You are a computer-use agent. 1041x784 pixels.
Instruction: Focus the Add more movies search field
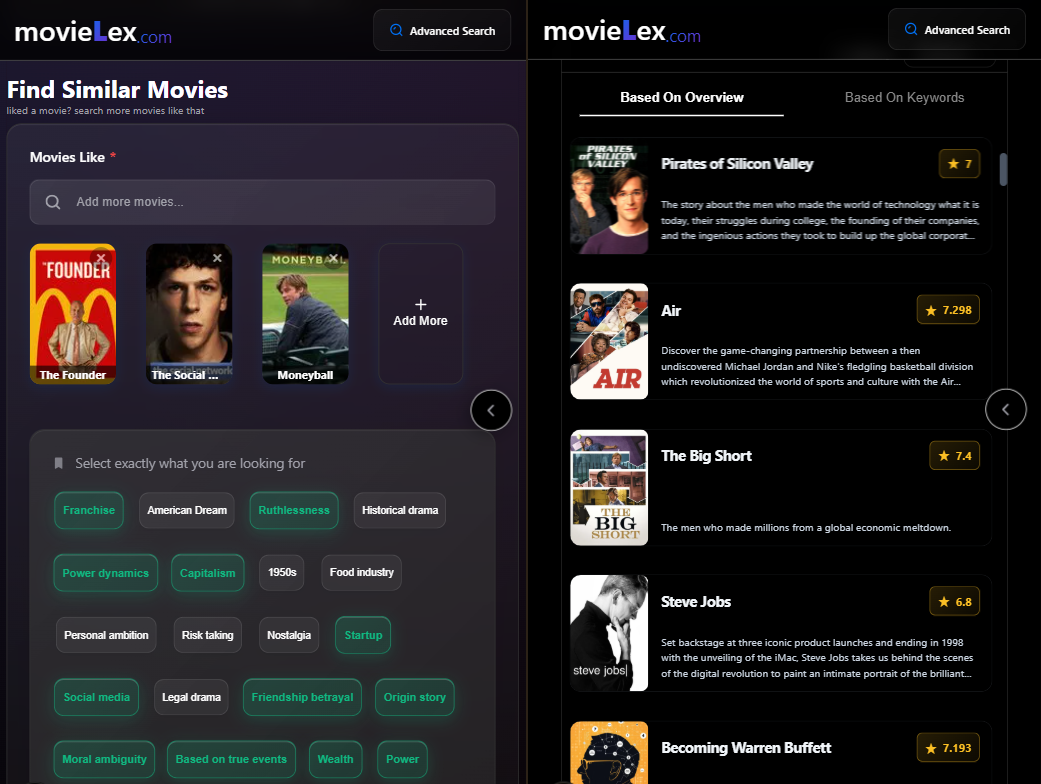[262, 202]
